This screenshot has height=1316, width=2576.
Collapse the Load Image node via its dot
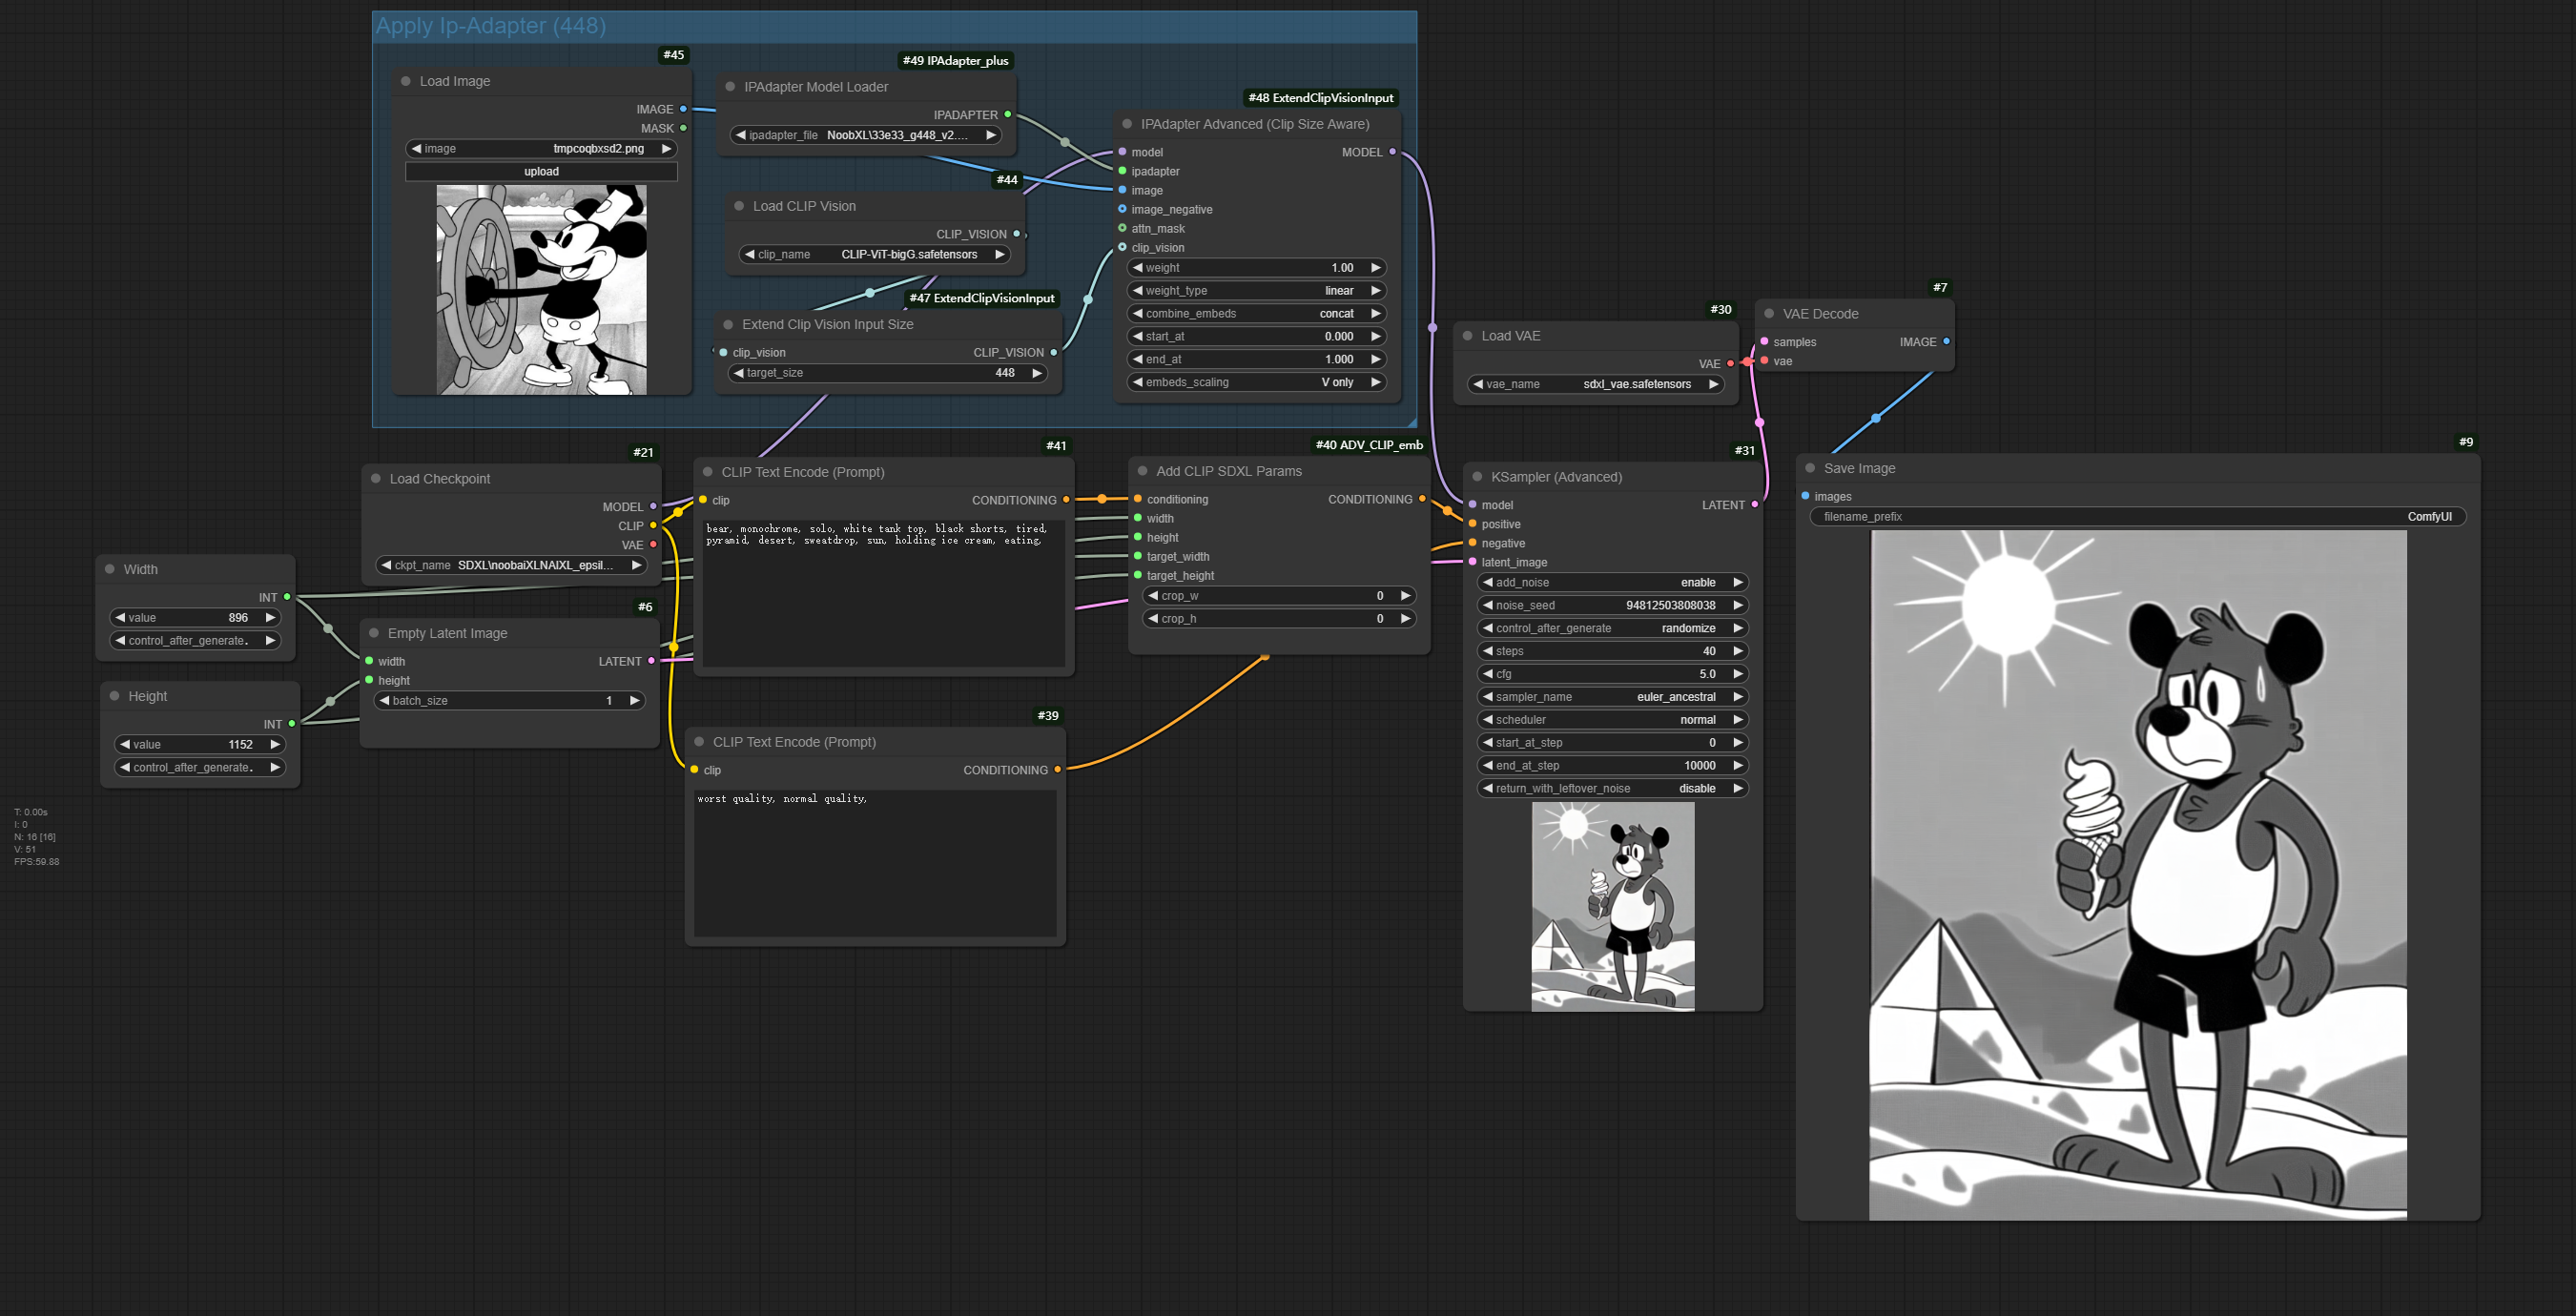(405, 81)
